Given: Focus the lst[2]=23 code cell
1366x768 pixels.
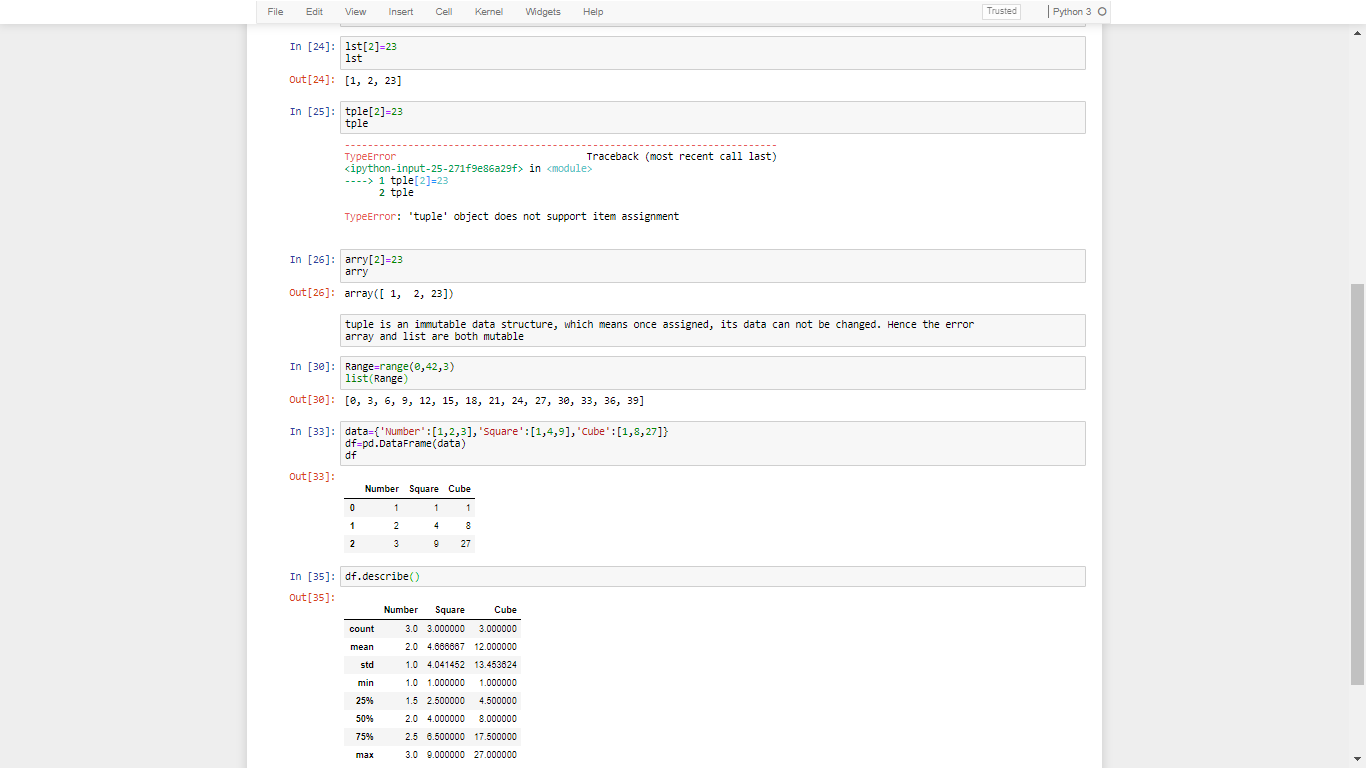Looking at the screenshot, I should pos(712,53).
